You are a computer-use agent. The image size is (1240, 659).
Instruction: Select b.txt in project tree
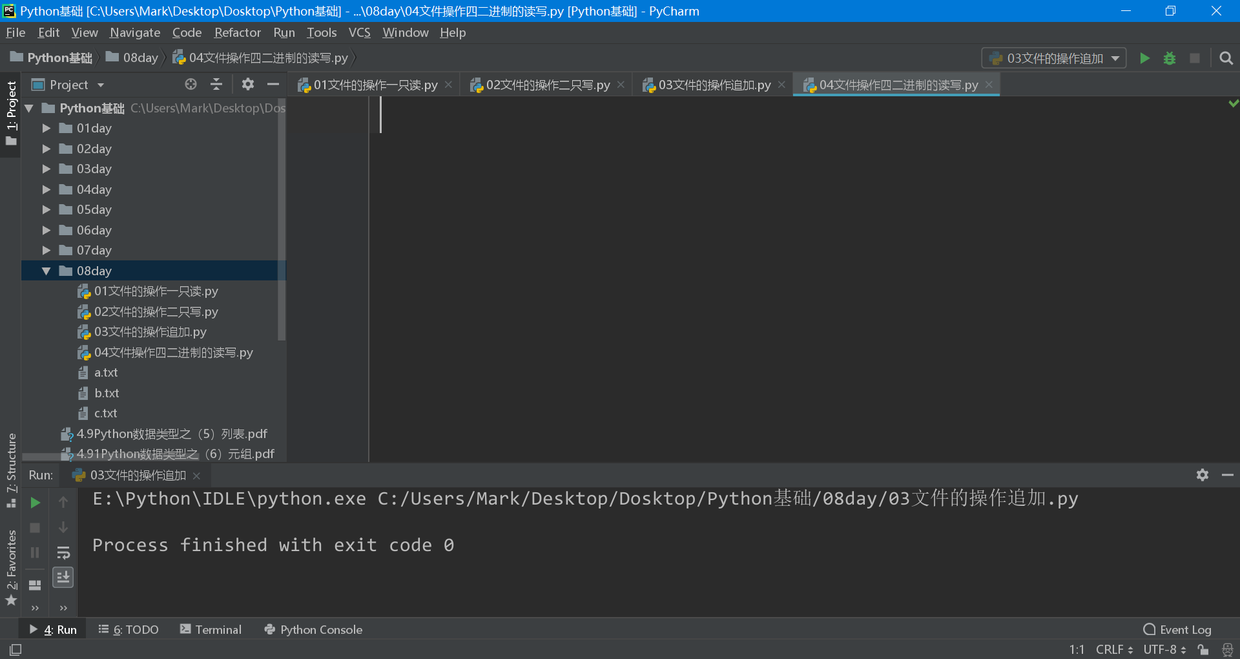tap(106, 393)
